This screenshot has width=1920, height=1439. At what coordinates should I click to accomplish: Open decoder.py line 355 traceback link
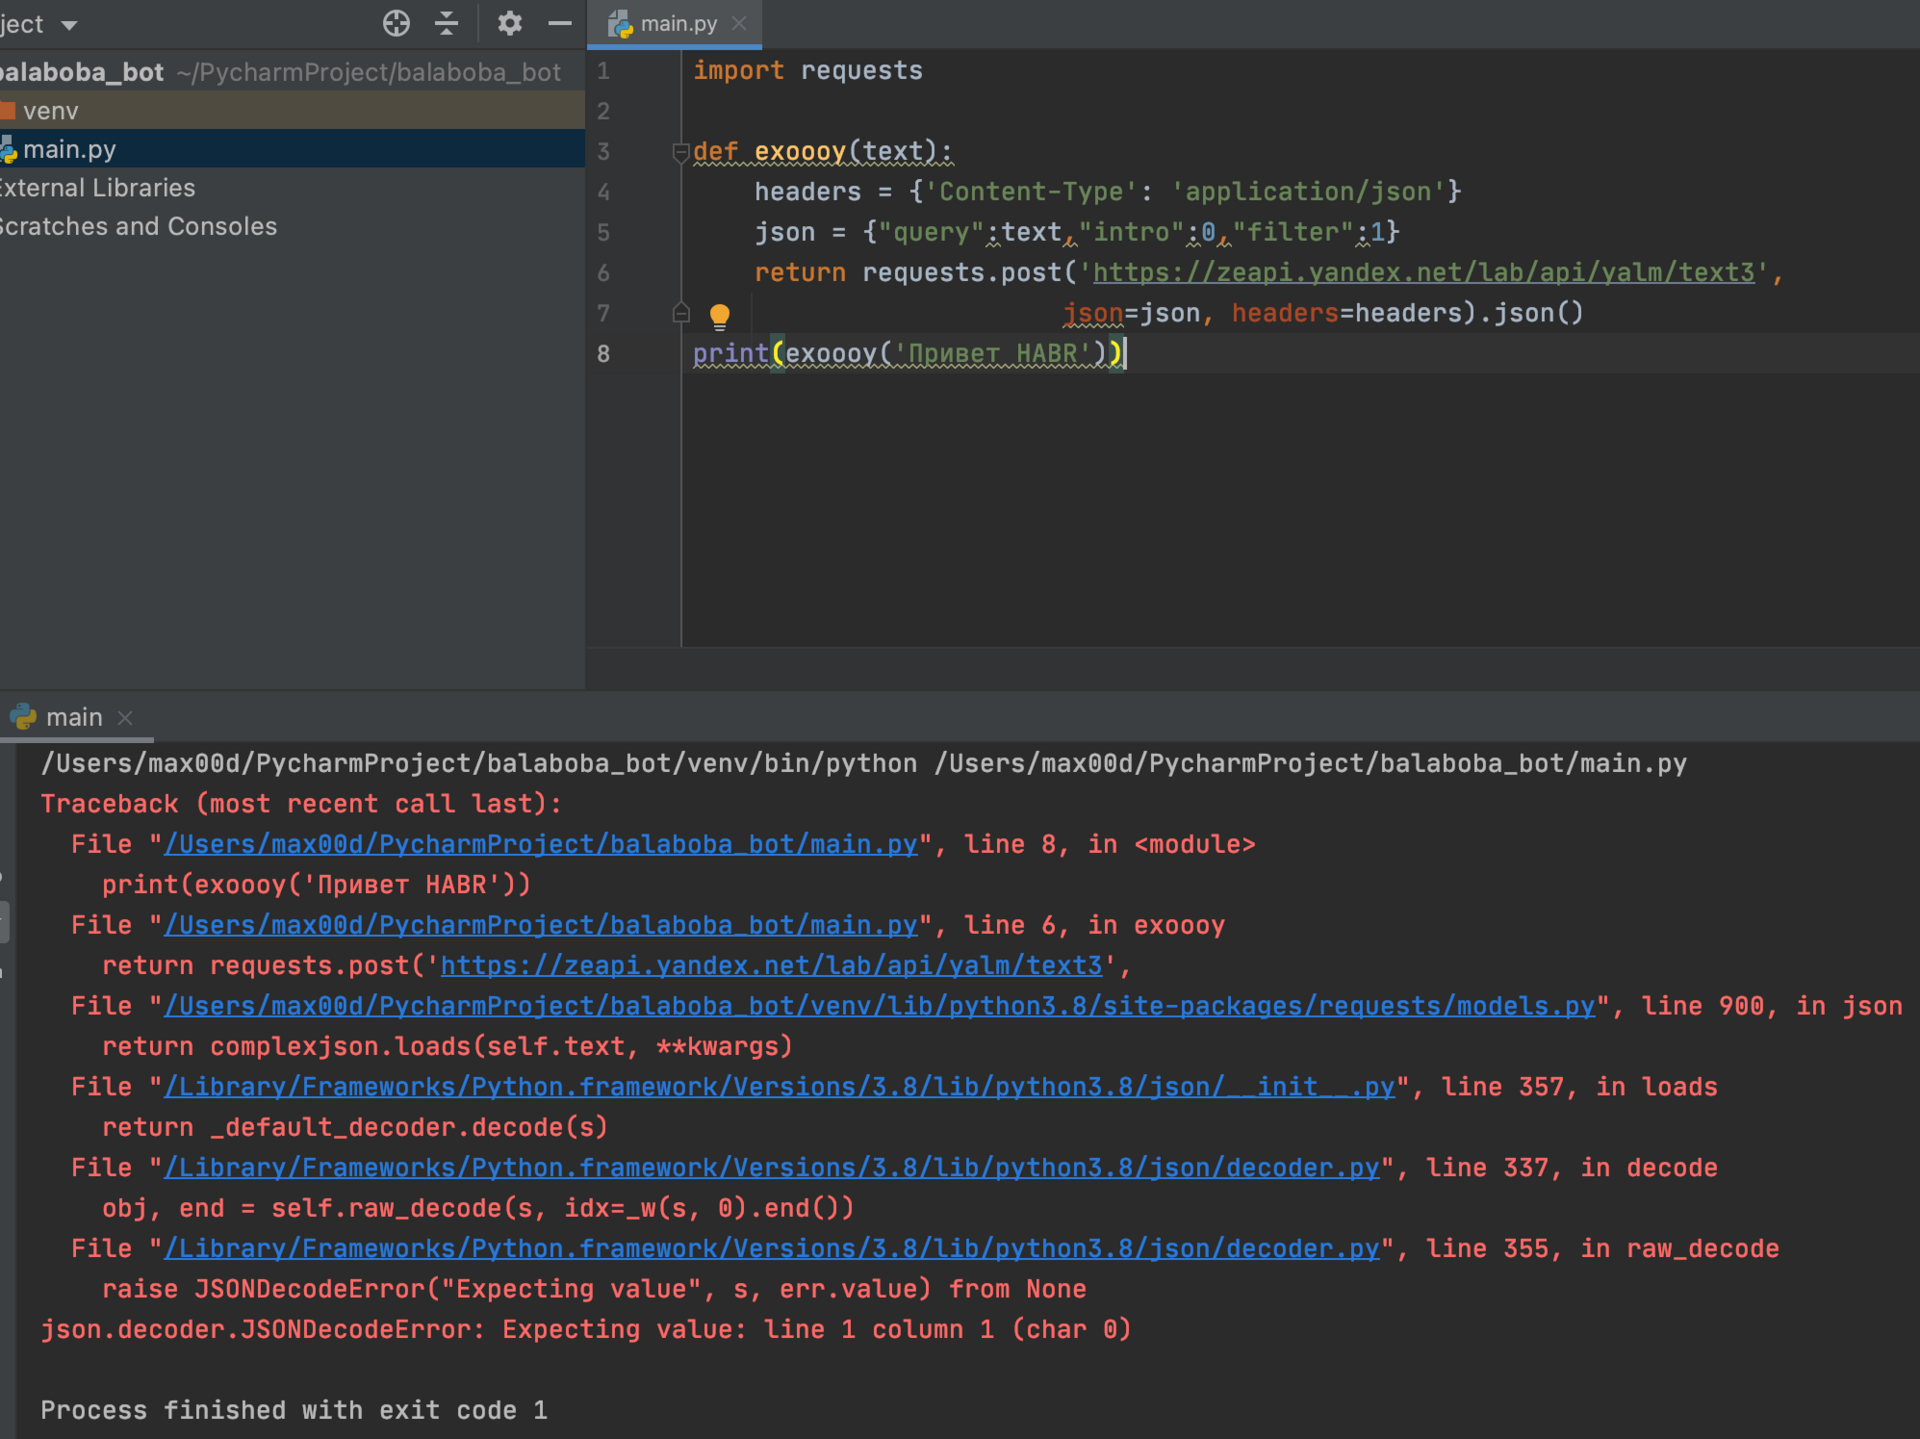[x=772, y=1250]
